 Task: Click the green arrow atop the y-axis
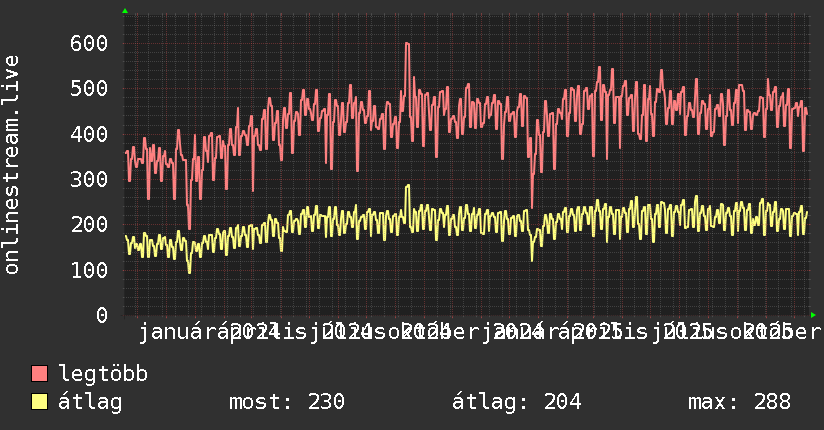[125, 11]
